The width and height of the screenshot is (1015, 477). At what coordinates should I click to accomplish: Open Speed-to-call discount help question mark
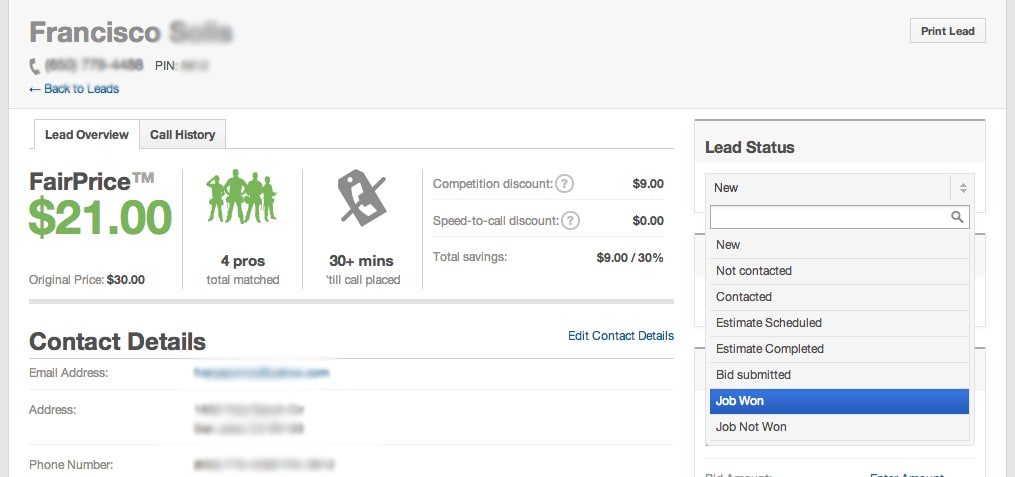coord(570,221)
